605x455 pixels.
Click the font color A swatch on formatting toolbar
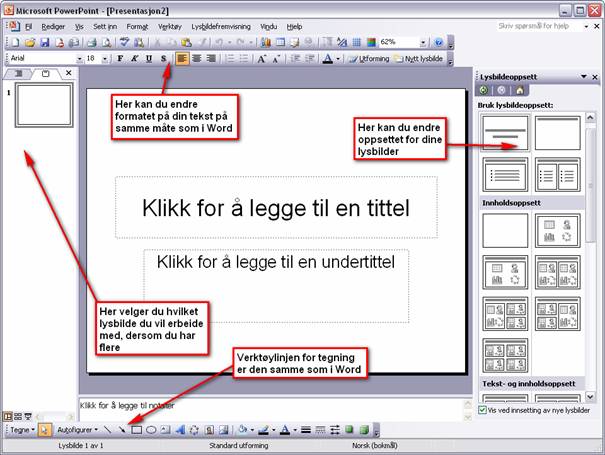(x=328, y=59)
